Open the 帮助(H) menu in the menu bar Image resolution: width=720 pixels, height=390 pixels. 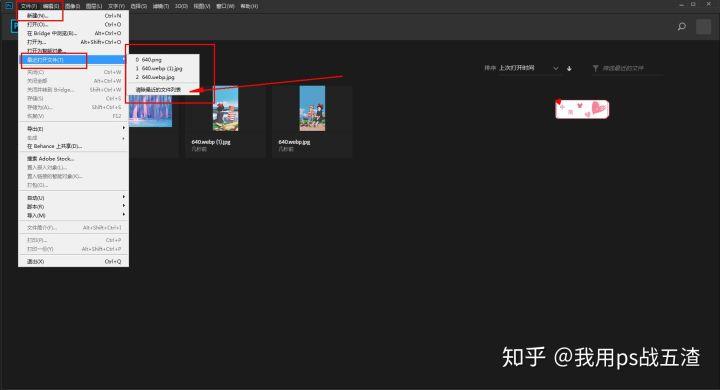[249, 6]
